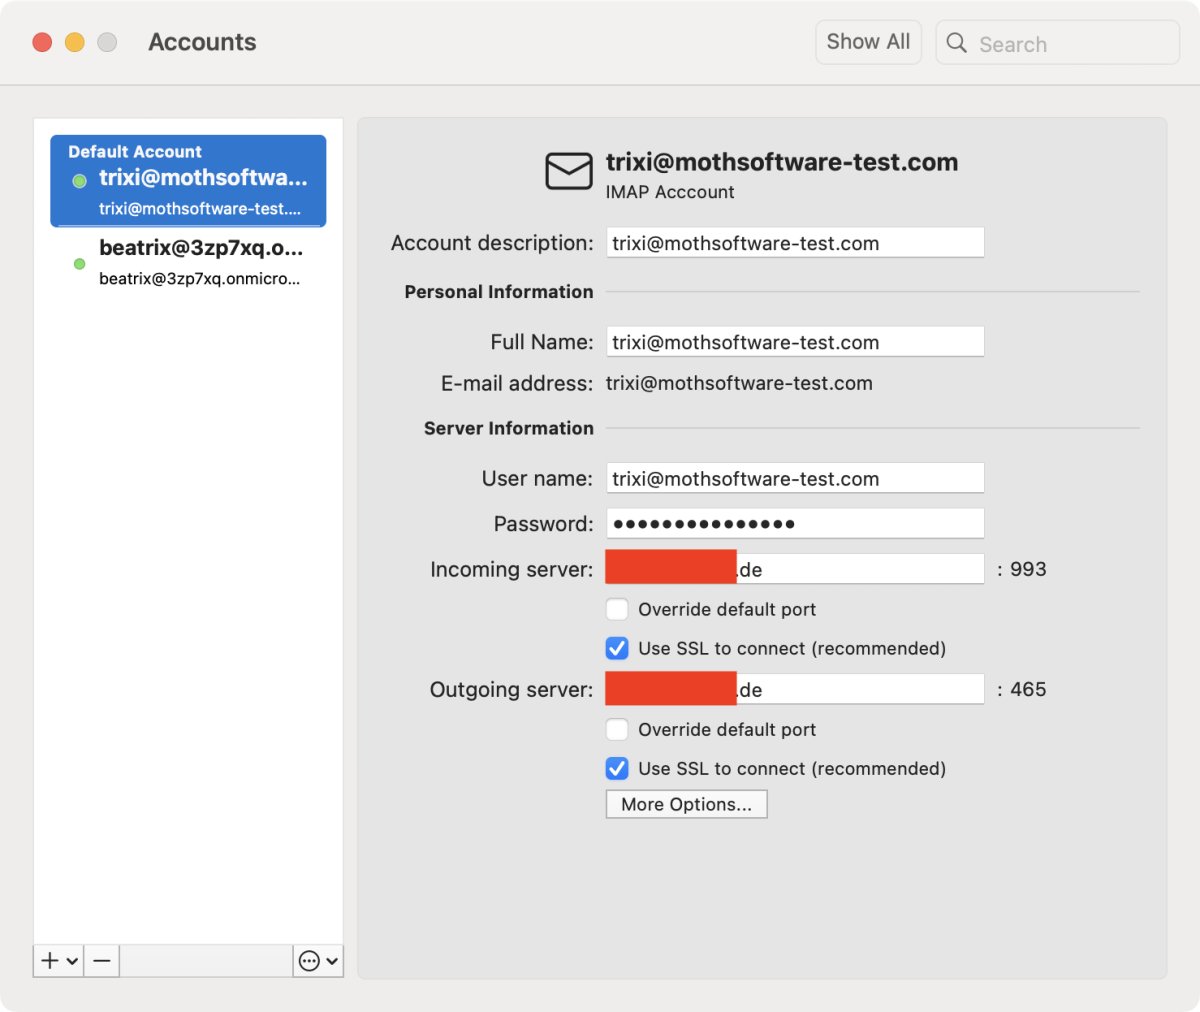
Task: Toggle incoming server Override default port
Action: click(617, 609)
